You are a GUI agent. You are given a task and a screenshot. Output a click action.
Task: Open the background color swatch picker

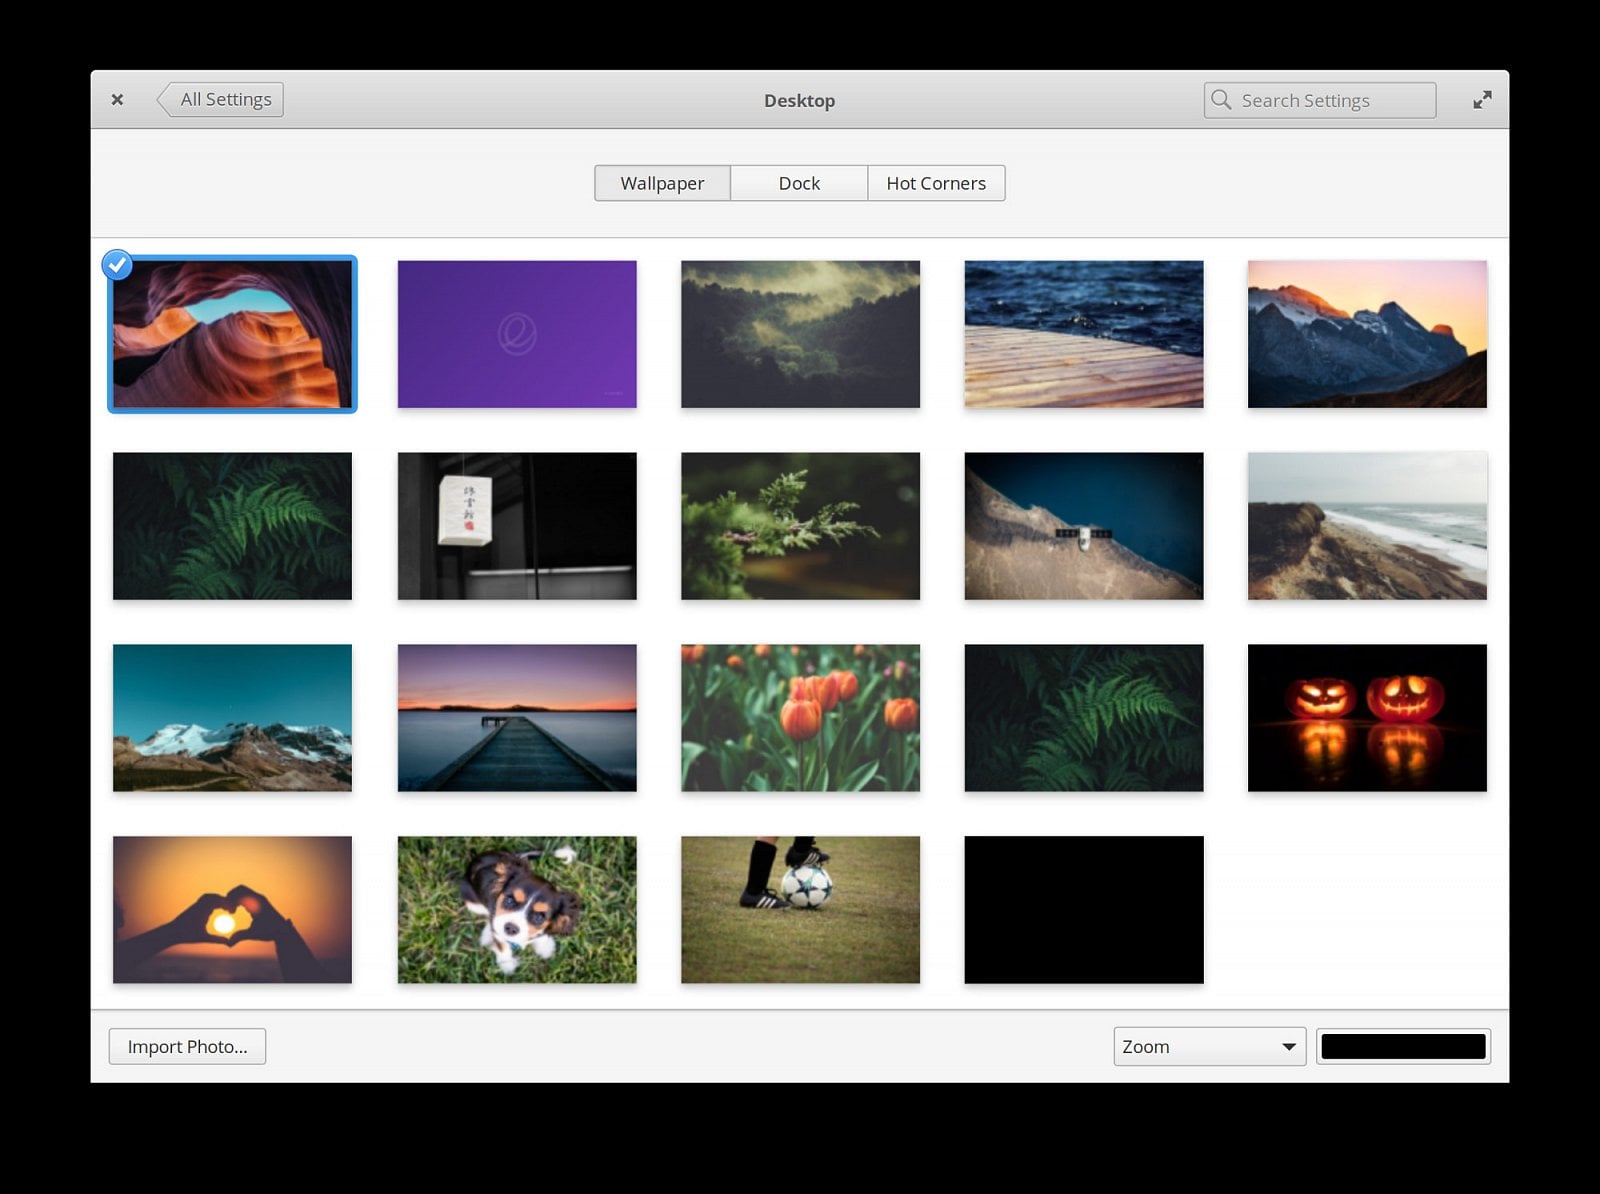pos(1403,1046)
